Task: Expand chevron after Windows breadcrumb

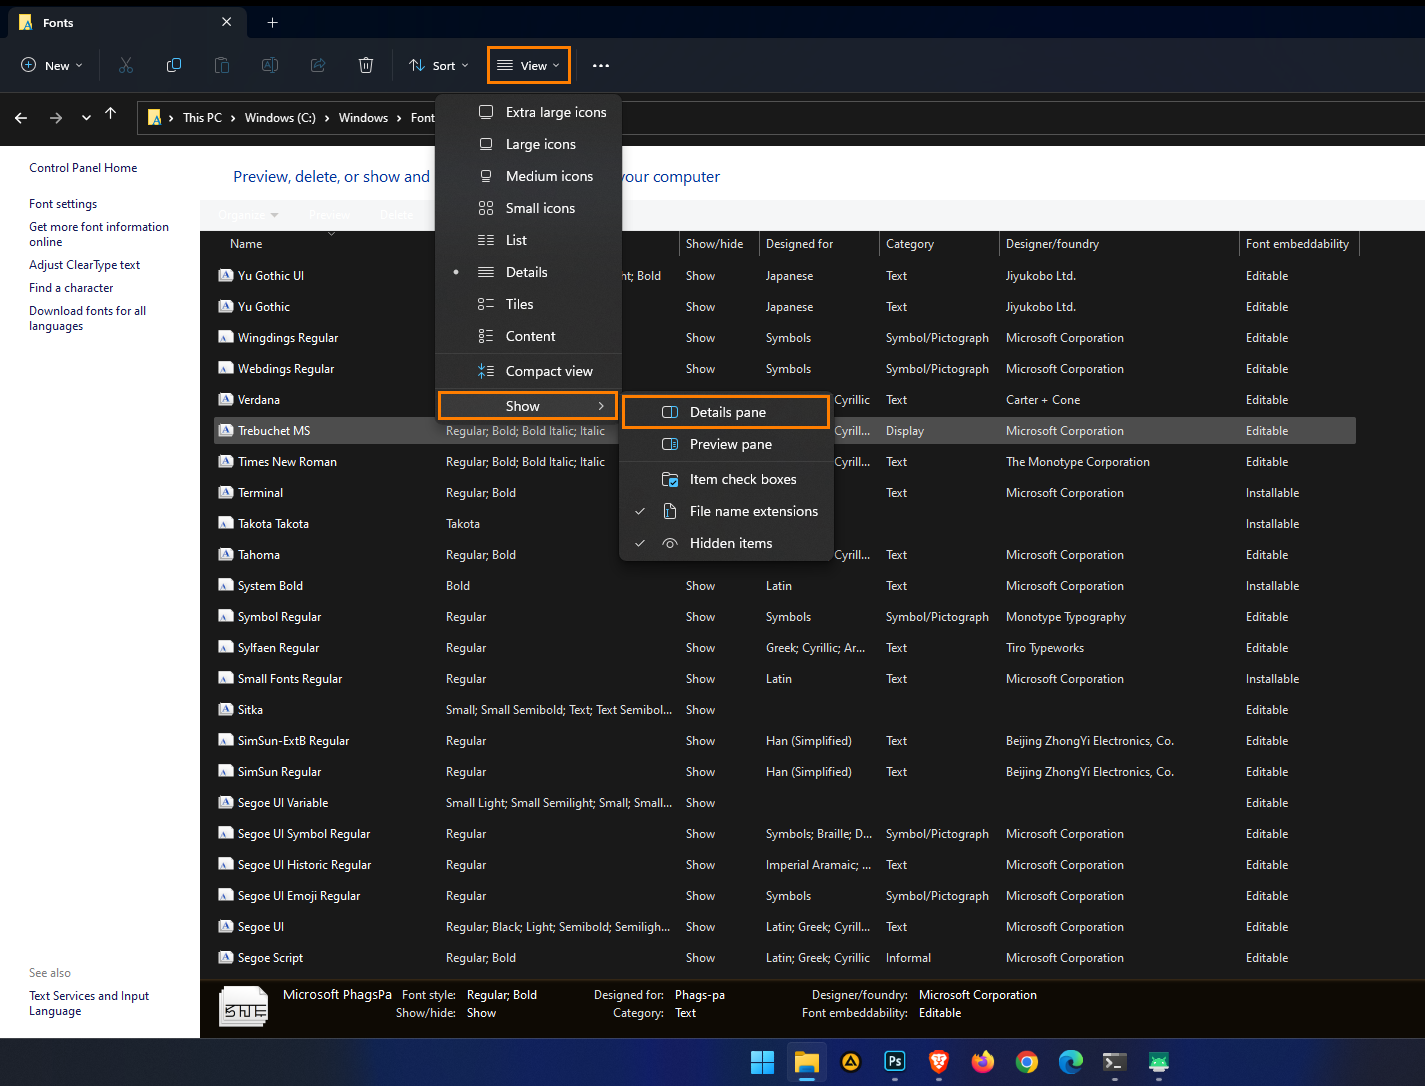Action: pyautogui.click(x=399, y=118)
